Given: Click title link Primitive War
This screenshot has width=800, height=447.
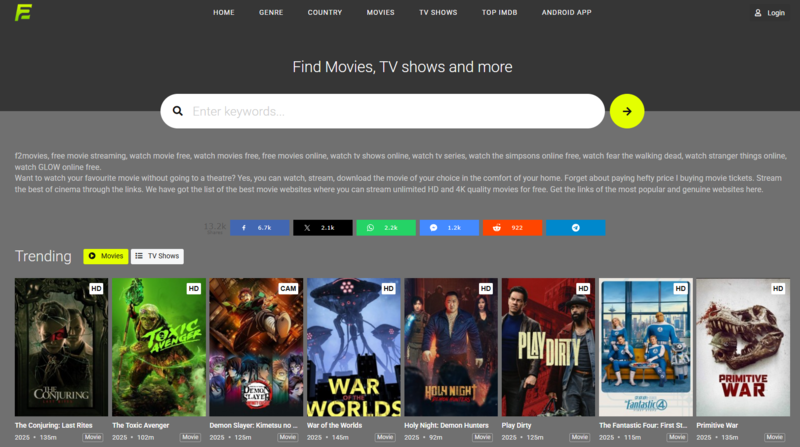Looking at the screenshot, I should 717,425.
